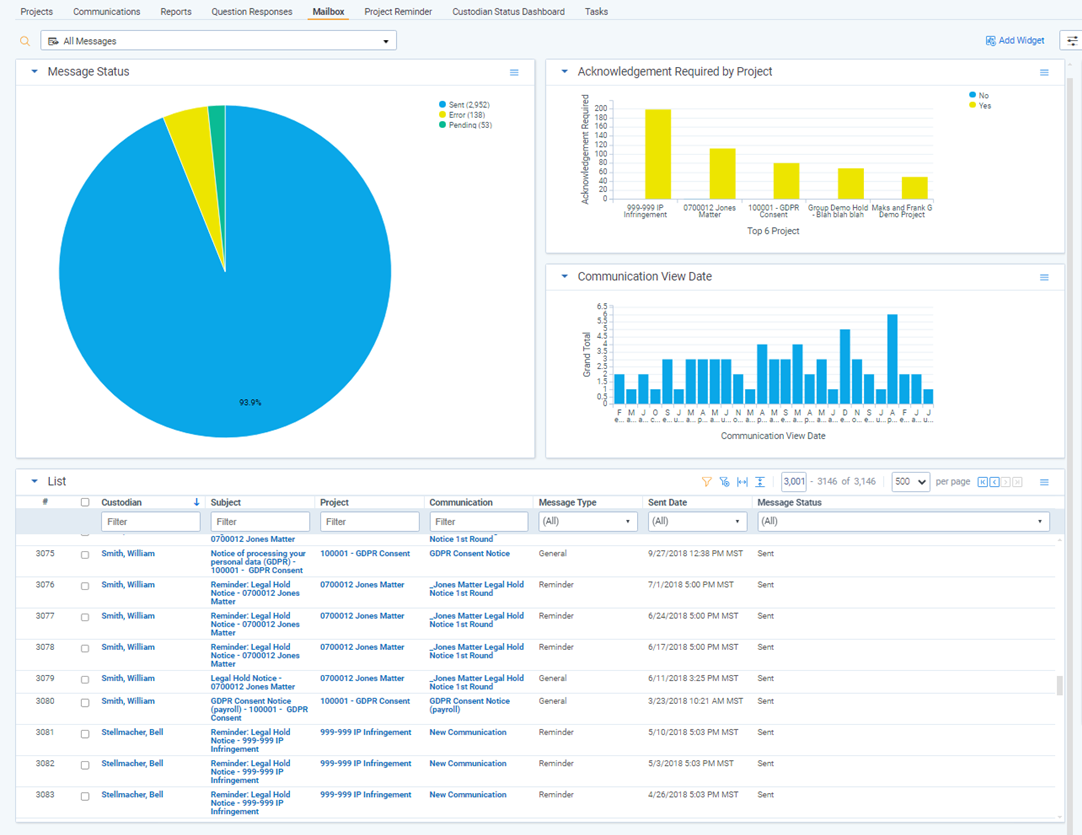Open dashboard settings sliders icon
Viewport: 1082px width, 835px height.
[1072, 41]
